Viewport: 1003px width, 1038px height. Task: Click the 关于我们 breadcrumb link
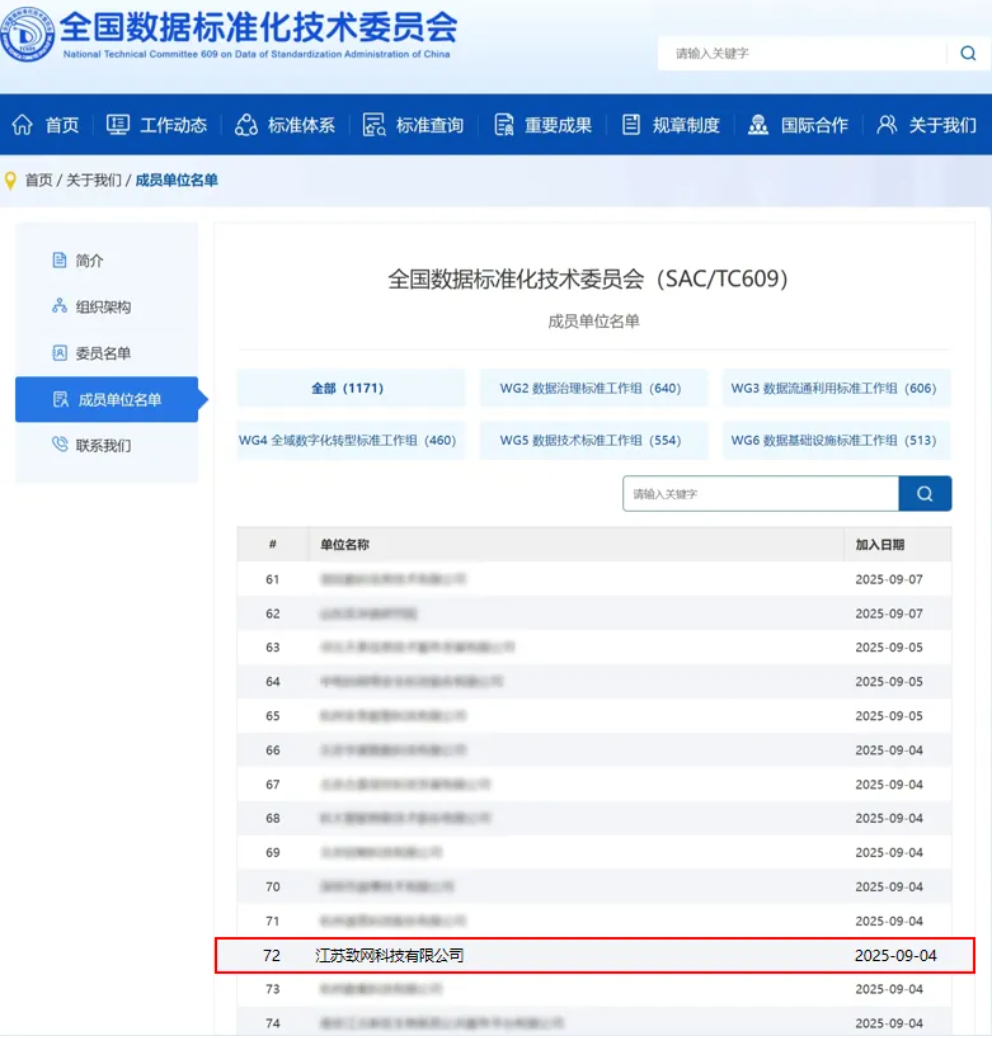pyautogui.click(x=94, y=180)
